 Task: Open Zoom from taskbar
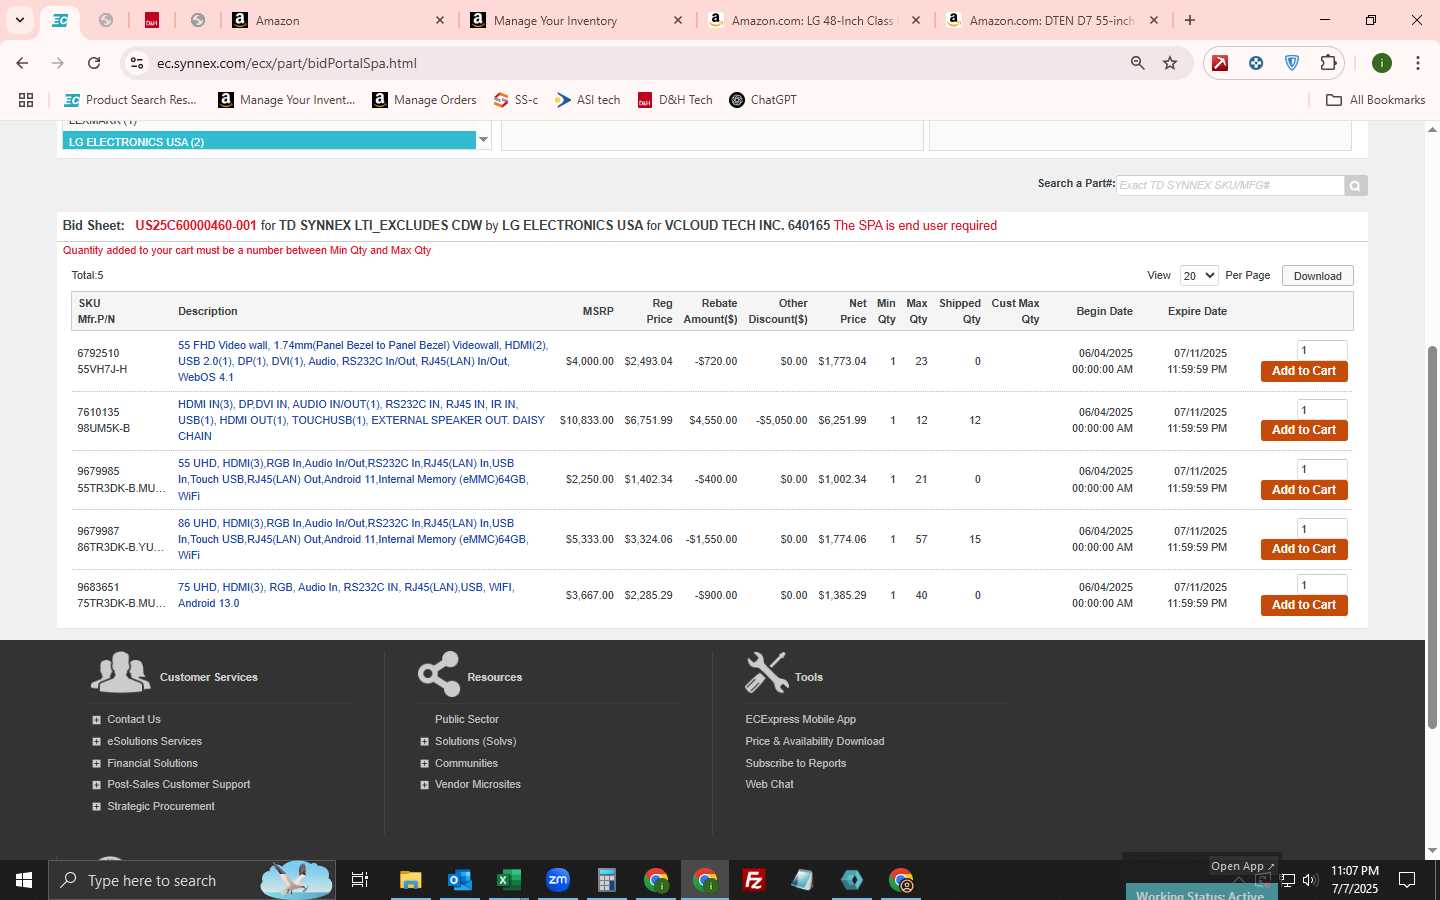click(558, 880)
